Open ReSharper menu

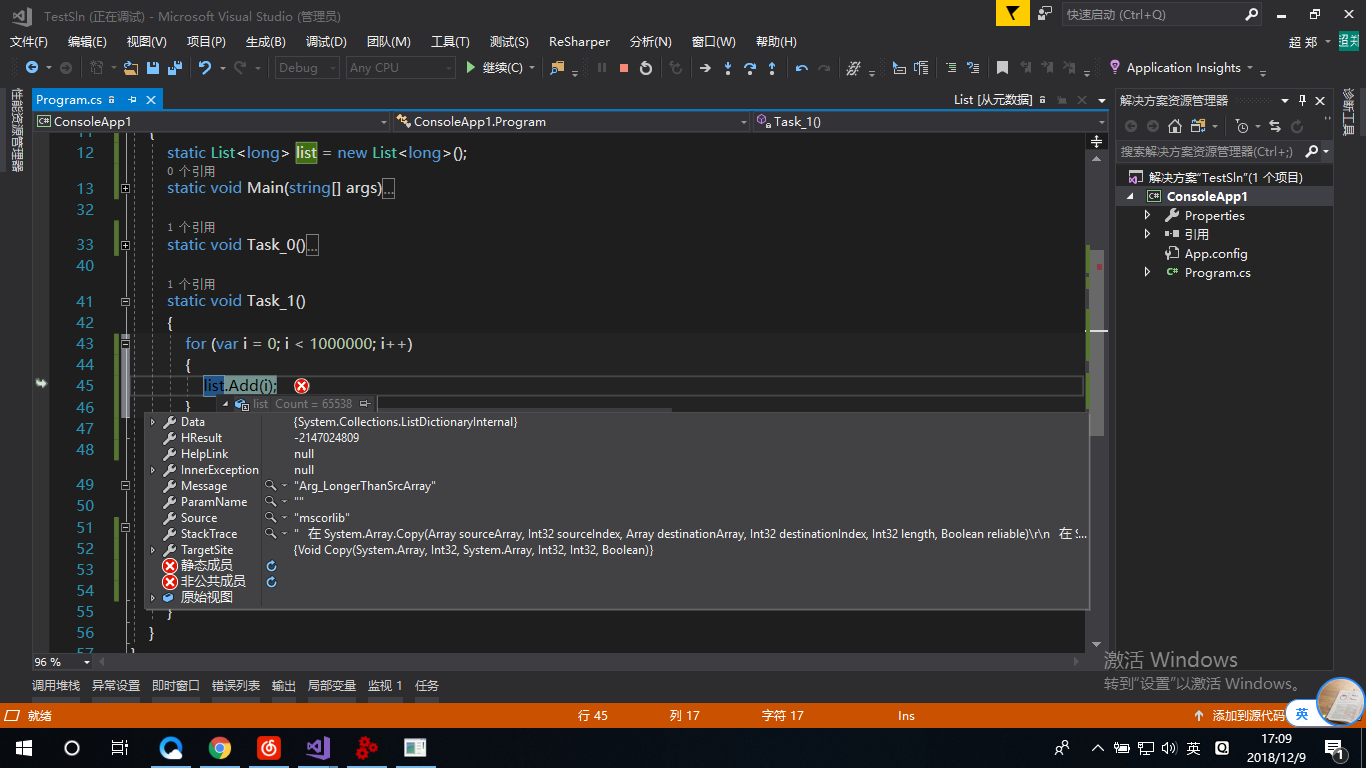tap(579, 41)
